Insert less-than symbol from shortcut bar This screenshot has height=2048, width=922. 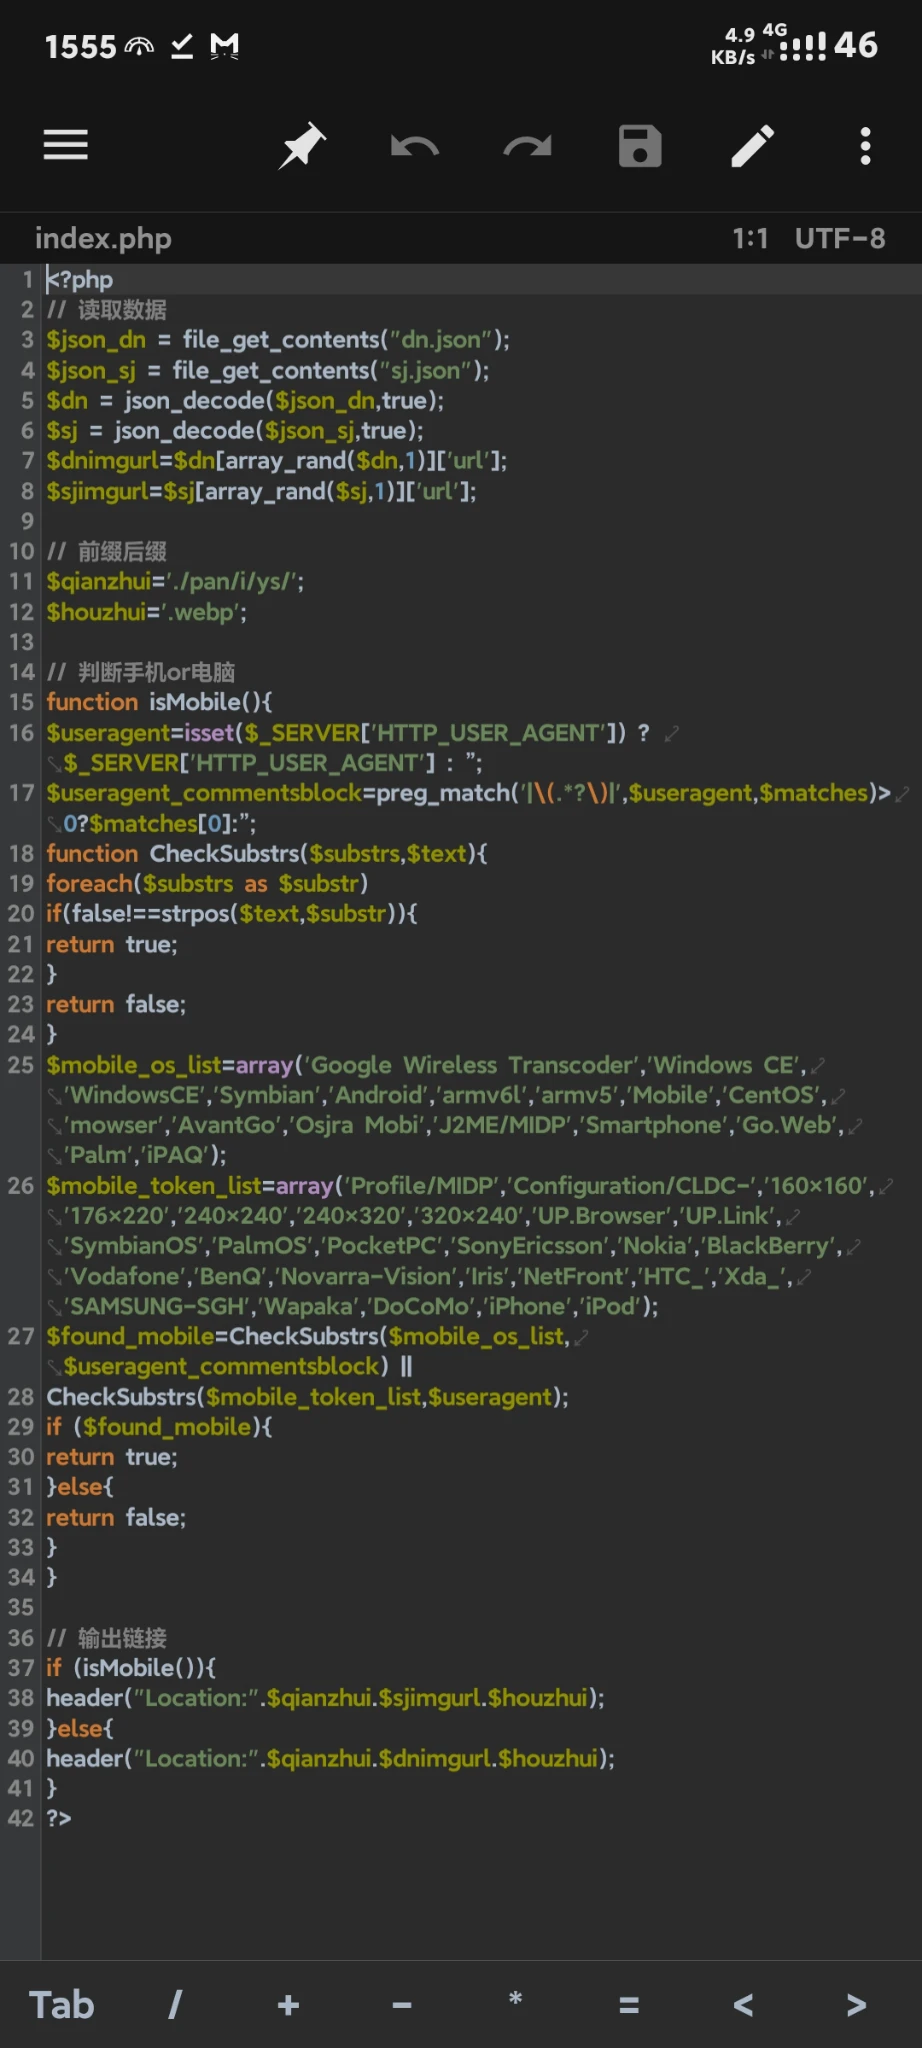742,2004
